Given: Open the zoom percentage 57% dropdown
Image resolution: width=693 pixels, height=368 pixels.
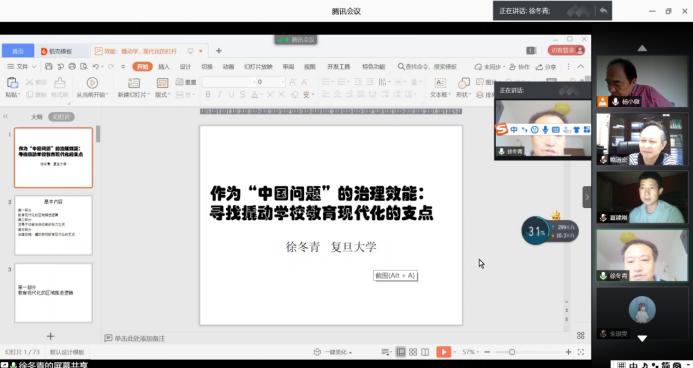Looking at the screenshot, I should pos(470,352).
